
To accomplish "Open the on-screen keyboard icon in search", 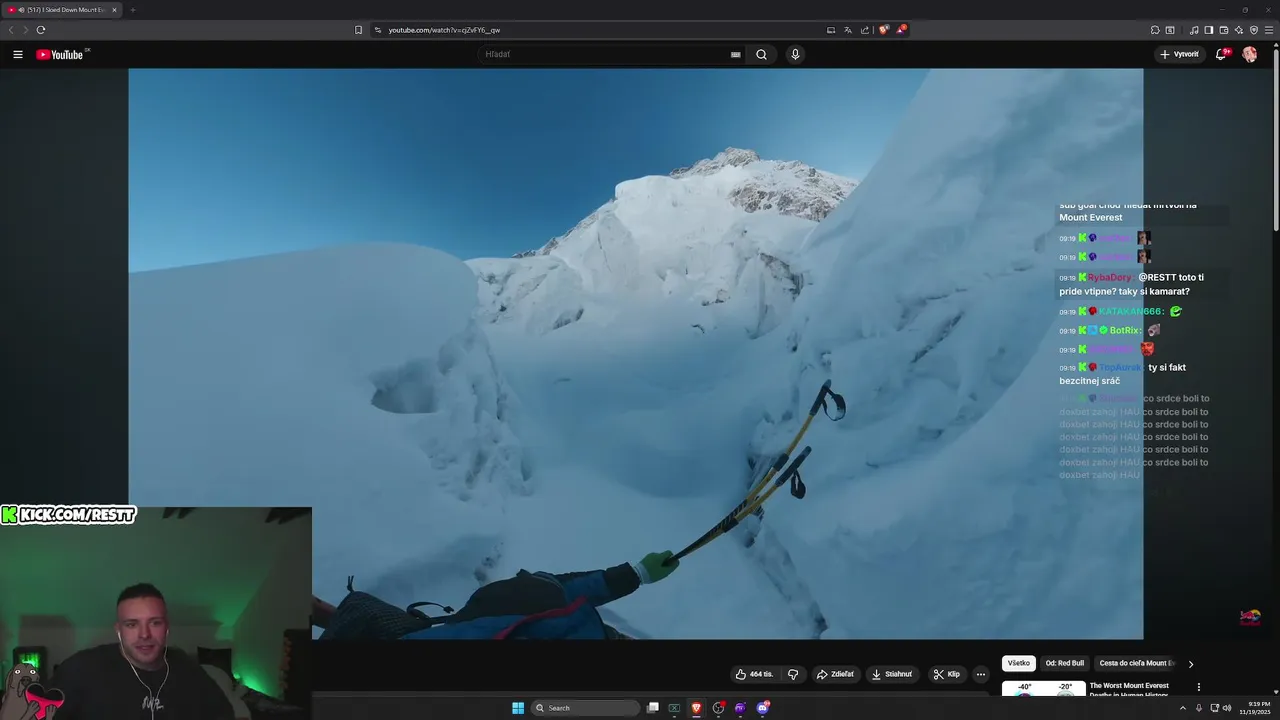I will pos(736,55).
